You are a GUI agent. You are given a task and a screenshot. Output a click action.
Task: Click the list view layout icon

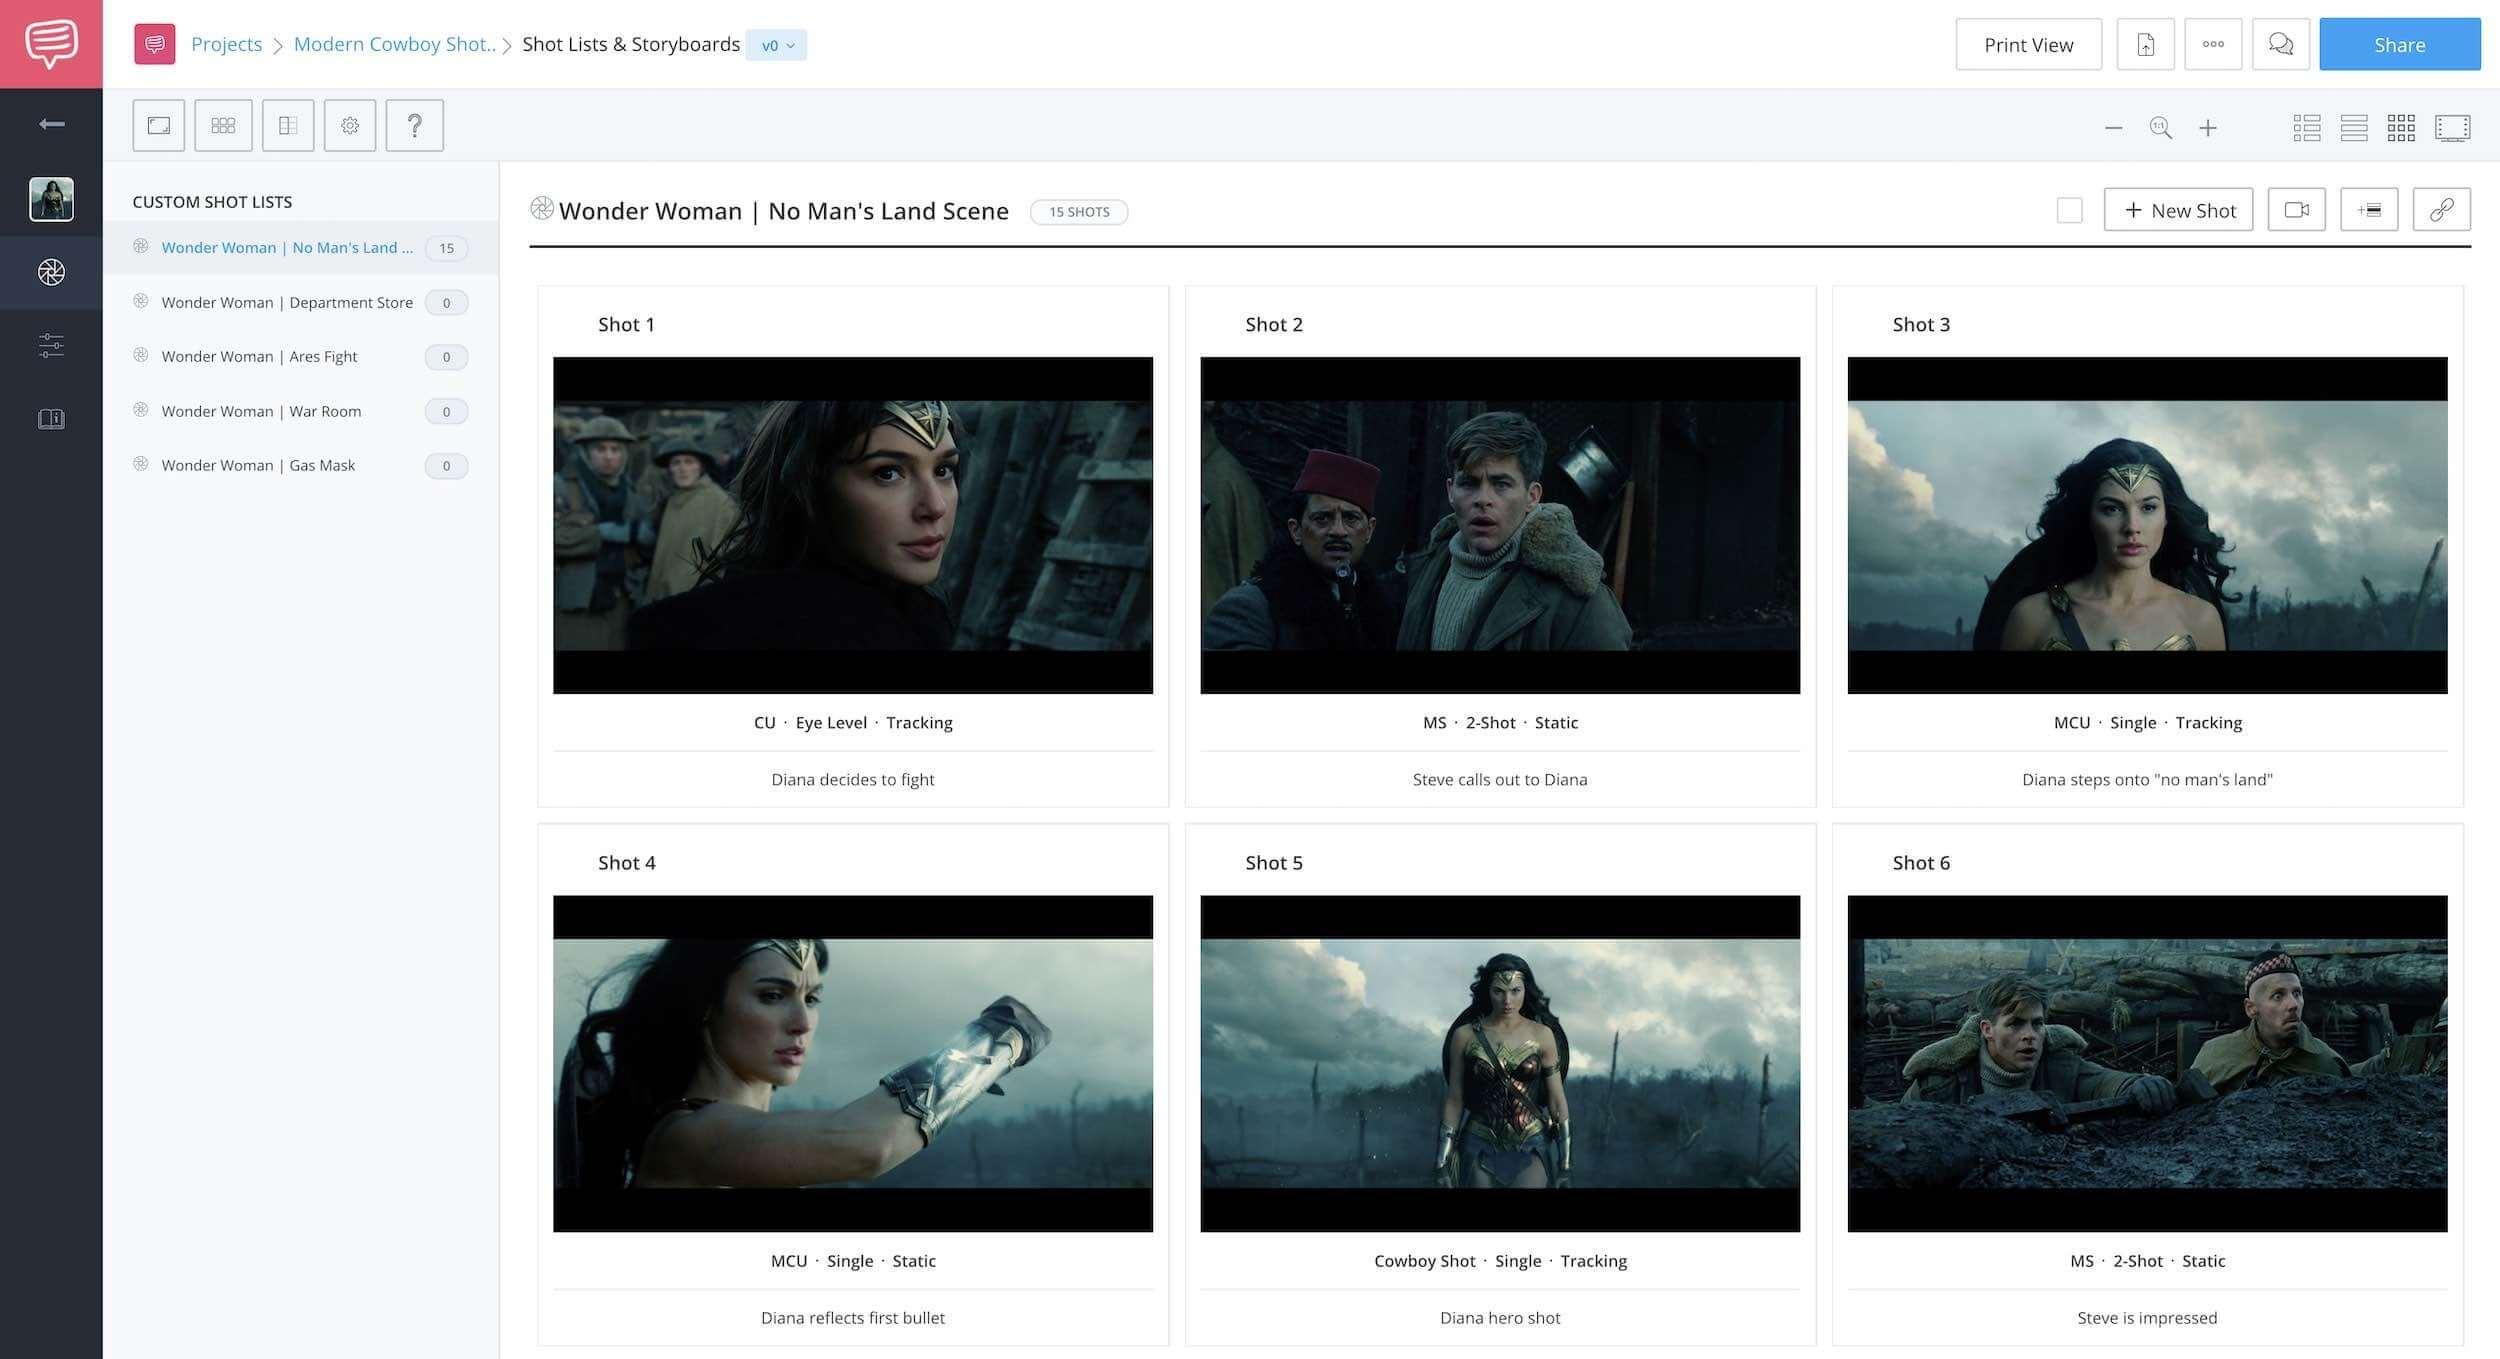click(x=2354, y=126)
